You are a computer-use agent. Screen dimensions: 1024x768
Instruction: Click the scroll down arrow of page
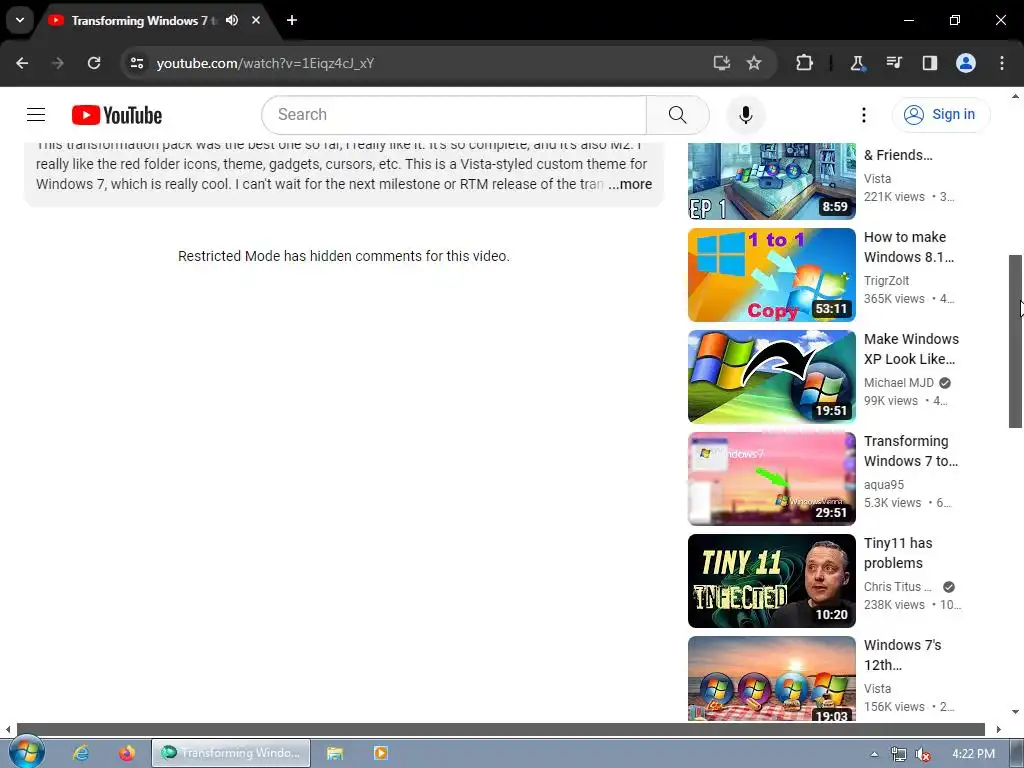tap(1015, 712)
